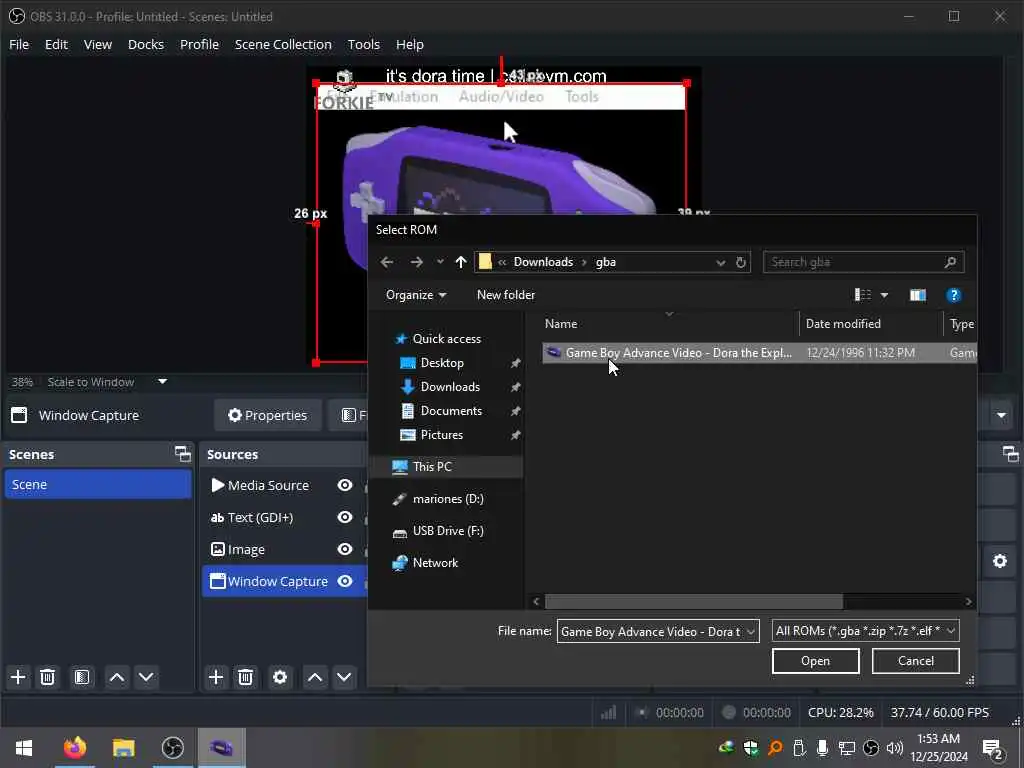Open Windows Start menu
The width and height of the screenshot is (1024, 768).
[x=24, y=748]
